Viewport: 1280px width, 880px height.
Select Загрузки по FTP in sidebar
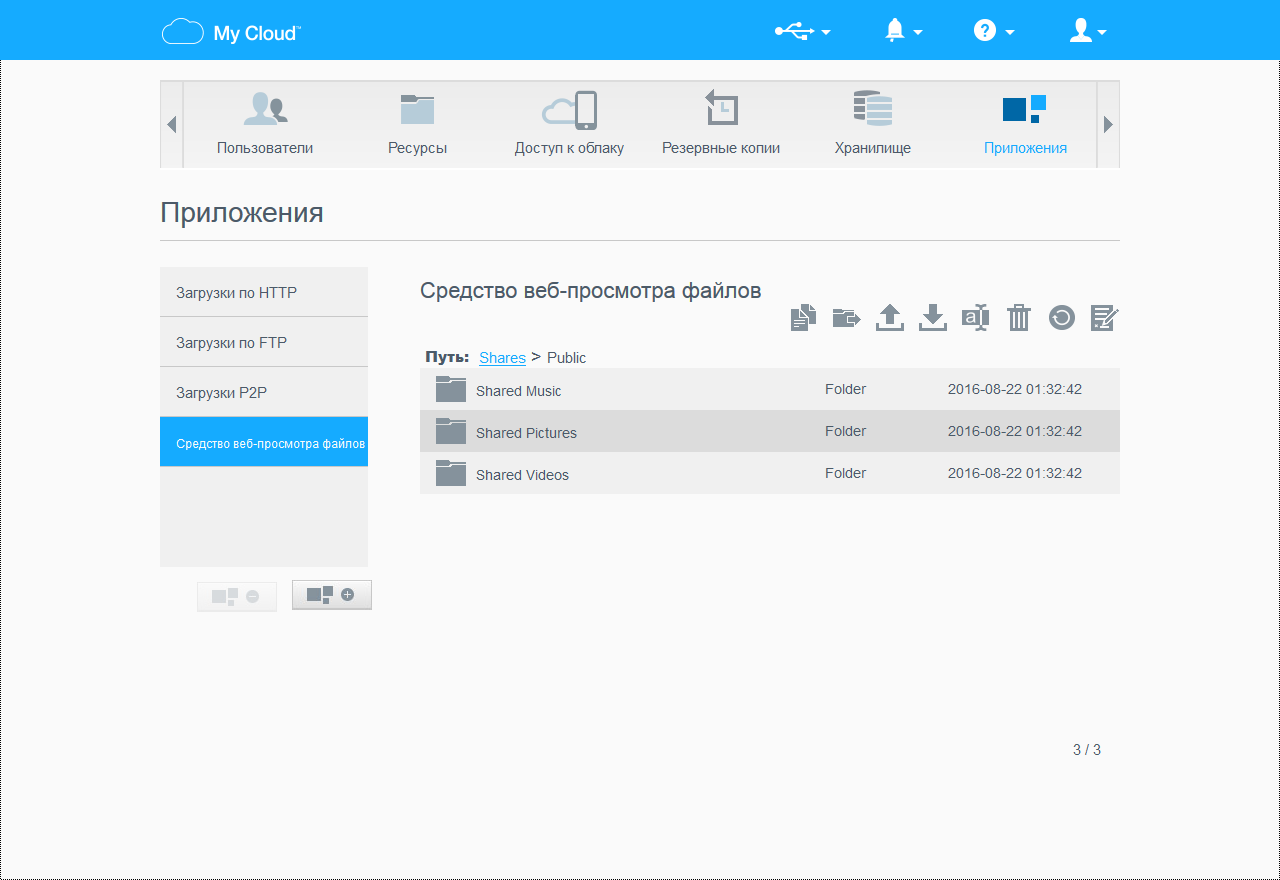click(264, 342)
